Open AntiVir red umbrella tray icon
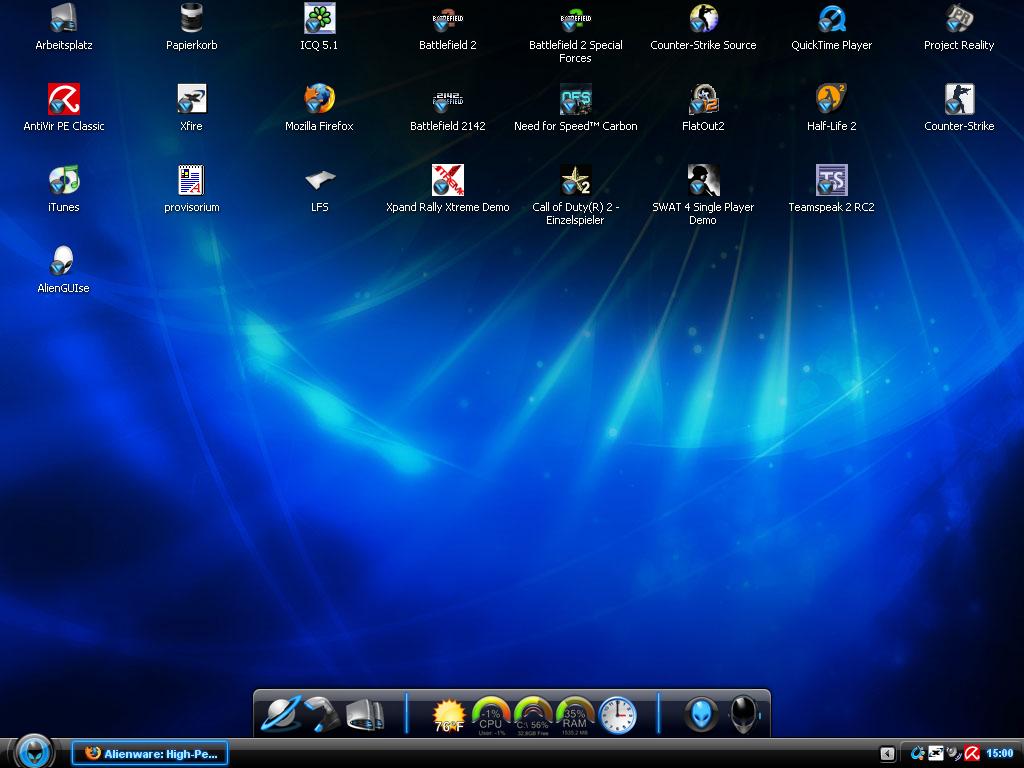1024x768 pixels. (972, 754)
